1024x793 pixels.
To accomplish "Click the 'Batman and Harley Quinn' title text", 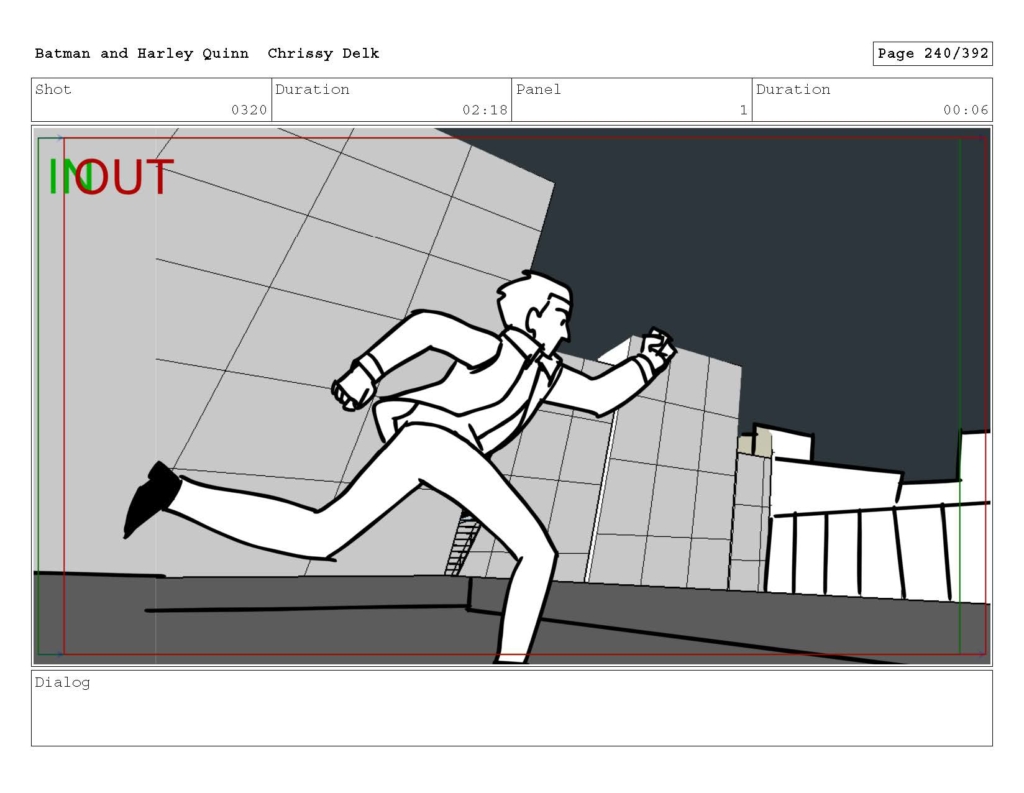I will (x=142, y=54).
